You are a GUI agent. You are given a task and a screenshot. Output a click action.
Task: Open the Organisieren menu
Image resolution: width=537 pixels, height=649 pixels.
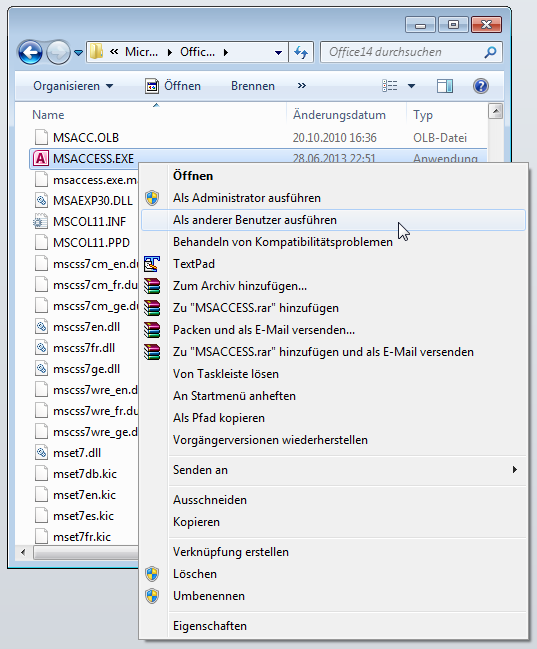pos(73,86)
